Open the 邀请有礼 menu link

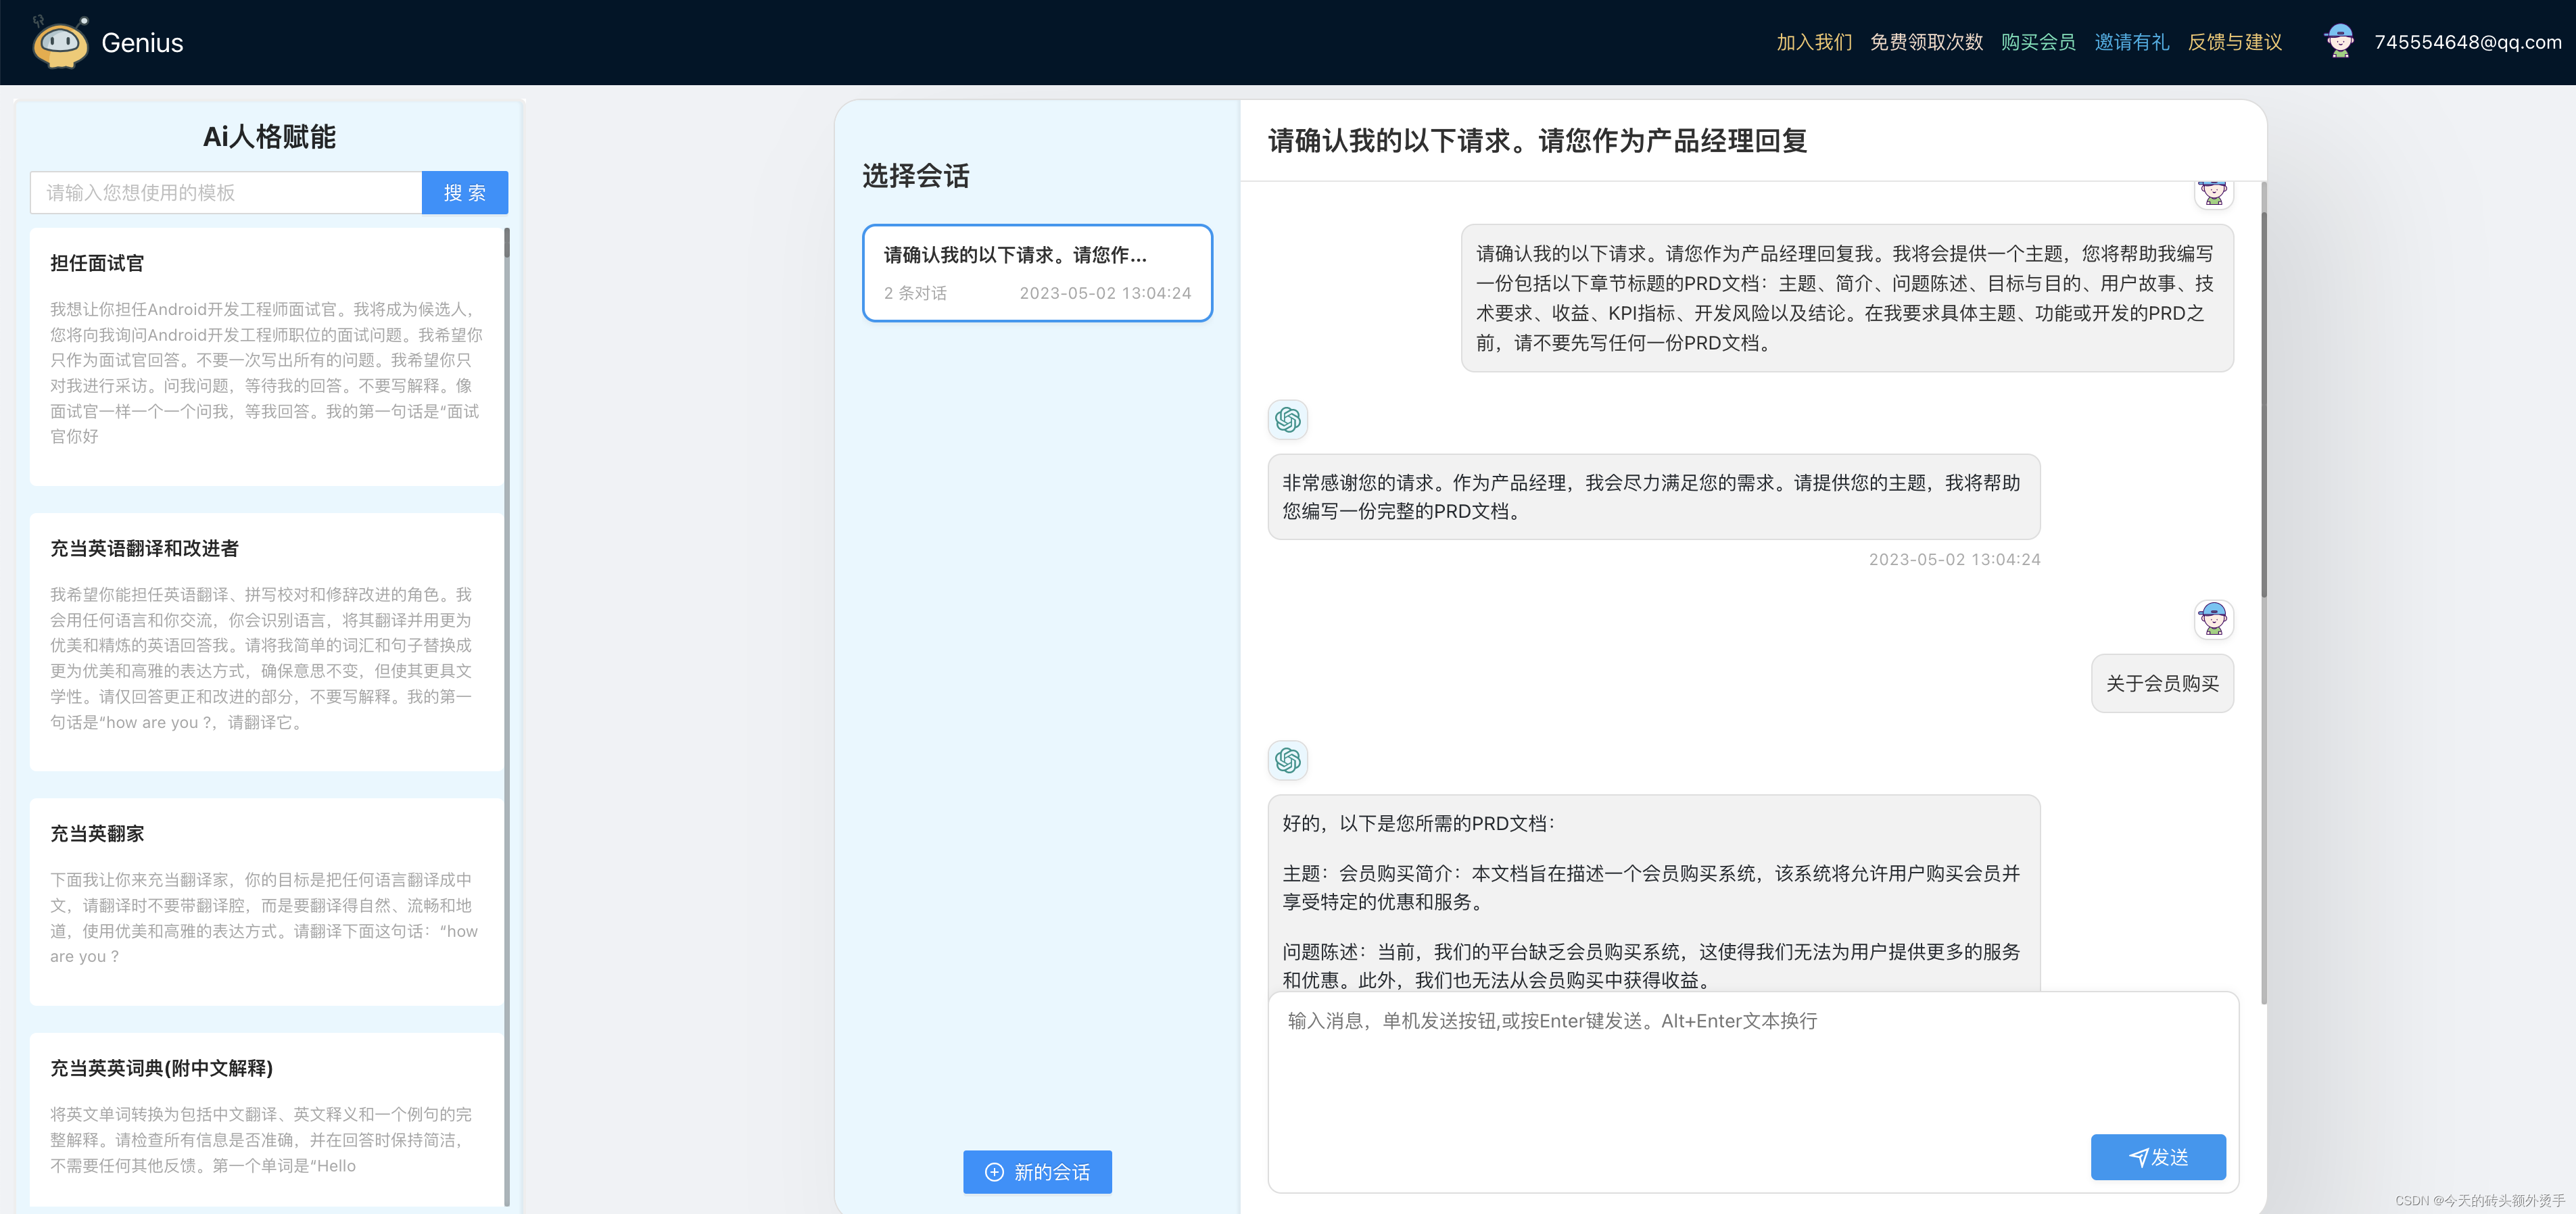coord(2132,42)
